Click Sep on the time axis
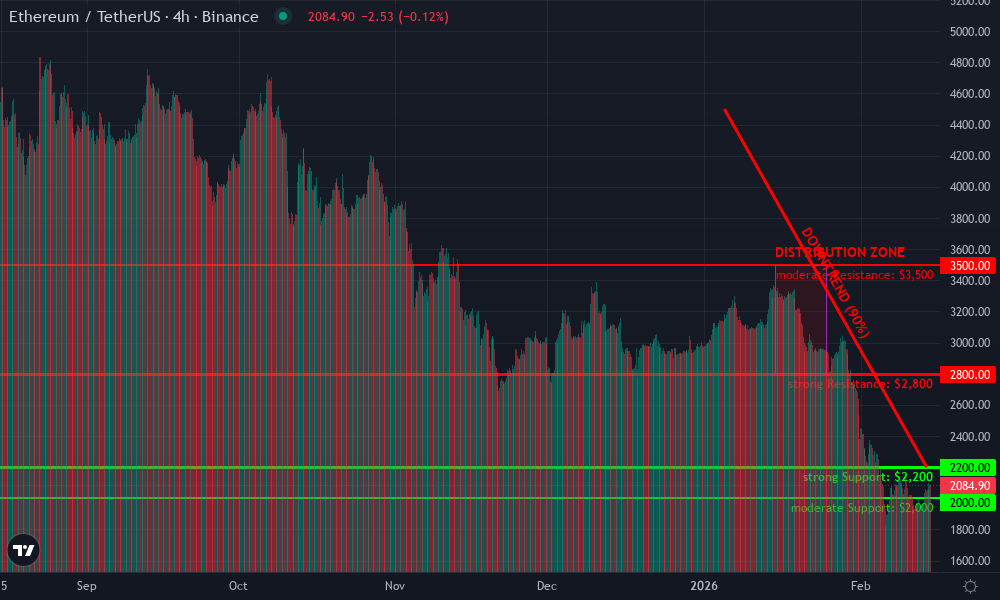The width and height of the screenshot is (1000, 600). (87, 587)
